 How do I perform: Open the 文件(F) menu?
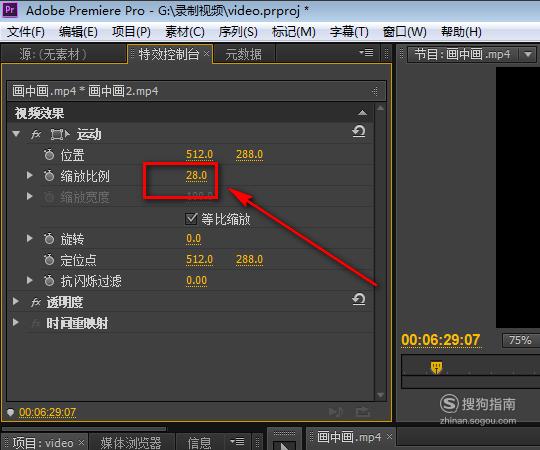pos(26,32)
